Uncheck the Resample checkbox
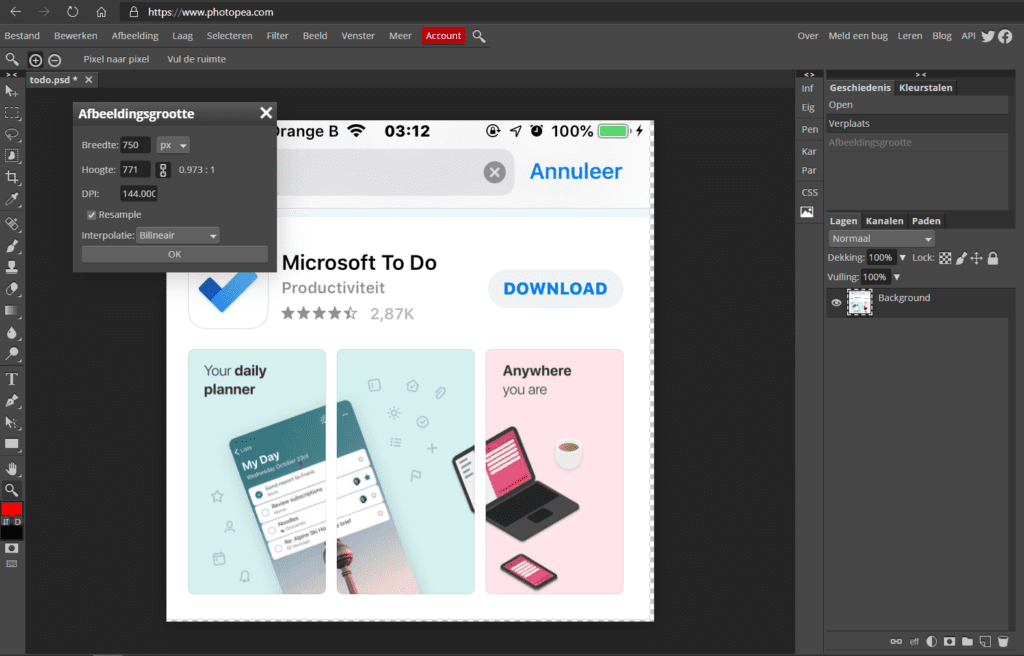This screenshot has width=1024, height=656. [91, 215]
